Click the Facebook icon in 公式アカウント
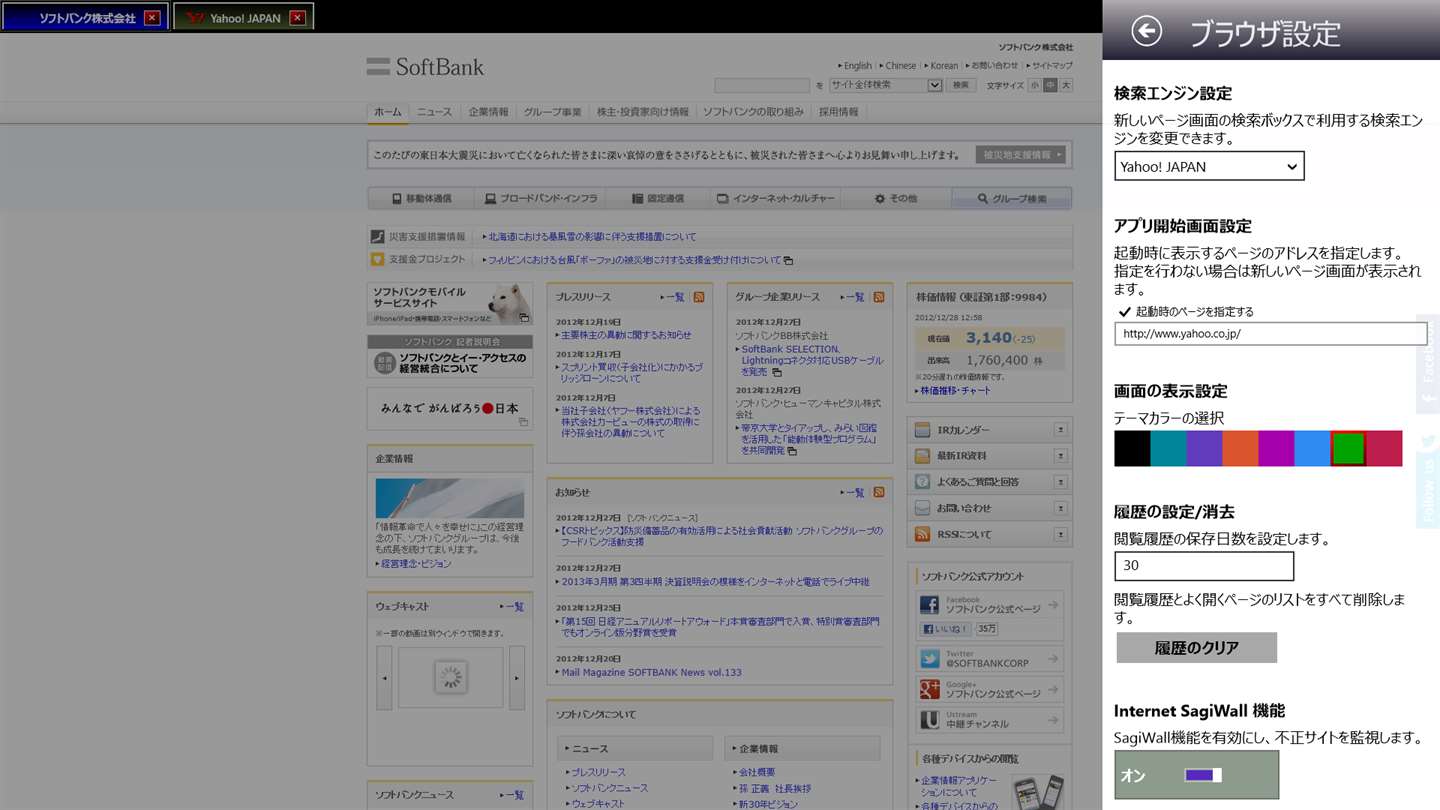The height and width of the screenshot is (810, 1440). [929, 605]
